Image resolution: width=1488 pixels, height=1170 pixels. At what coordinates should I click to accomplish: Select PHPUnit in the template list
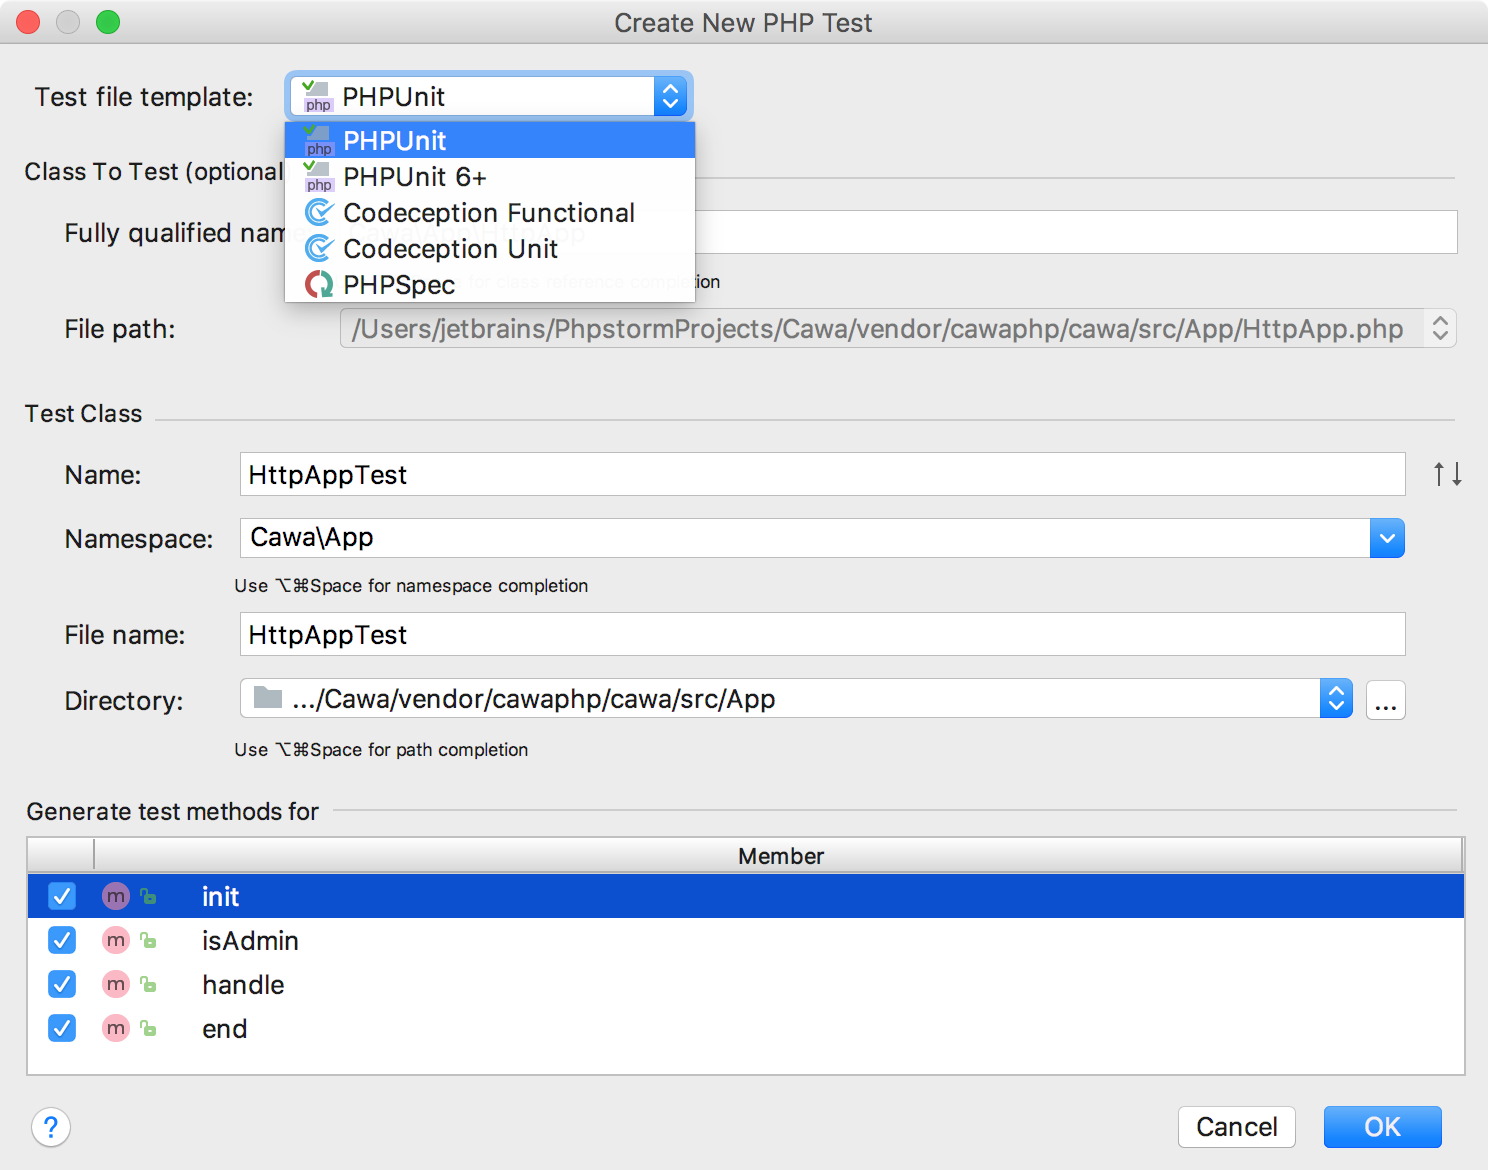pyautogui.click(x=490, y=140)
